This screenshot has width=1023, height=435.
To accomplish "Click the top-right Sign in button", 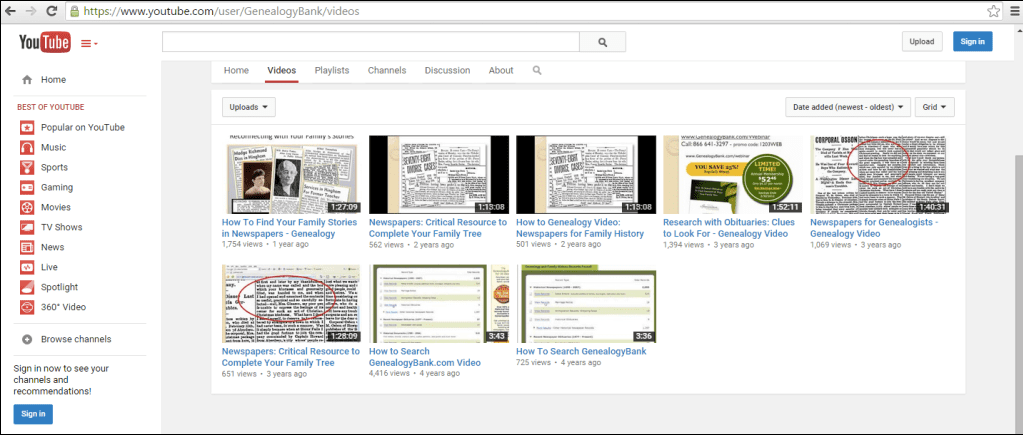I will tap(972, 41).
